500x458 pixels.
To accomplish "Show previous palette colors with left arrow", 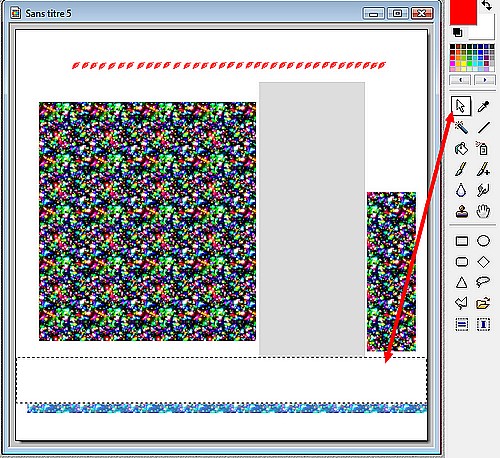I will (460, 80).
